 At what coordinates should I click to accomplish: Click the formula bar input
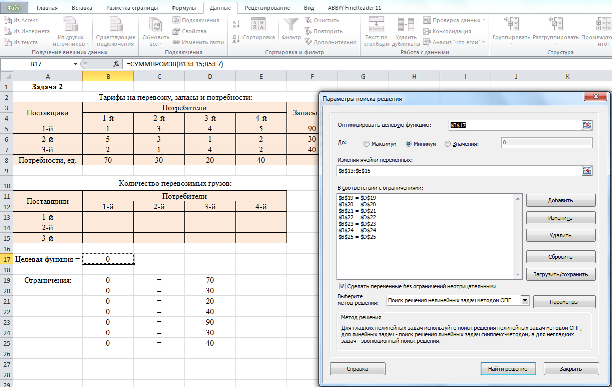coord(367,64)
